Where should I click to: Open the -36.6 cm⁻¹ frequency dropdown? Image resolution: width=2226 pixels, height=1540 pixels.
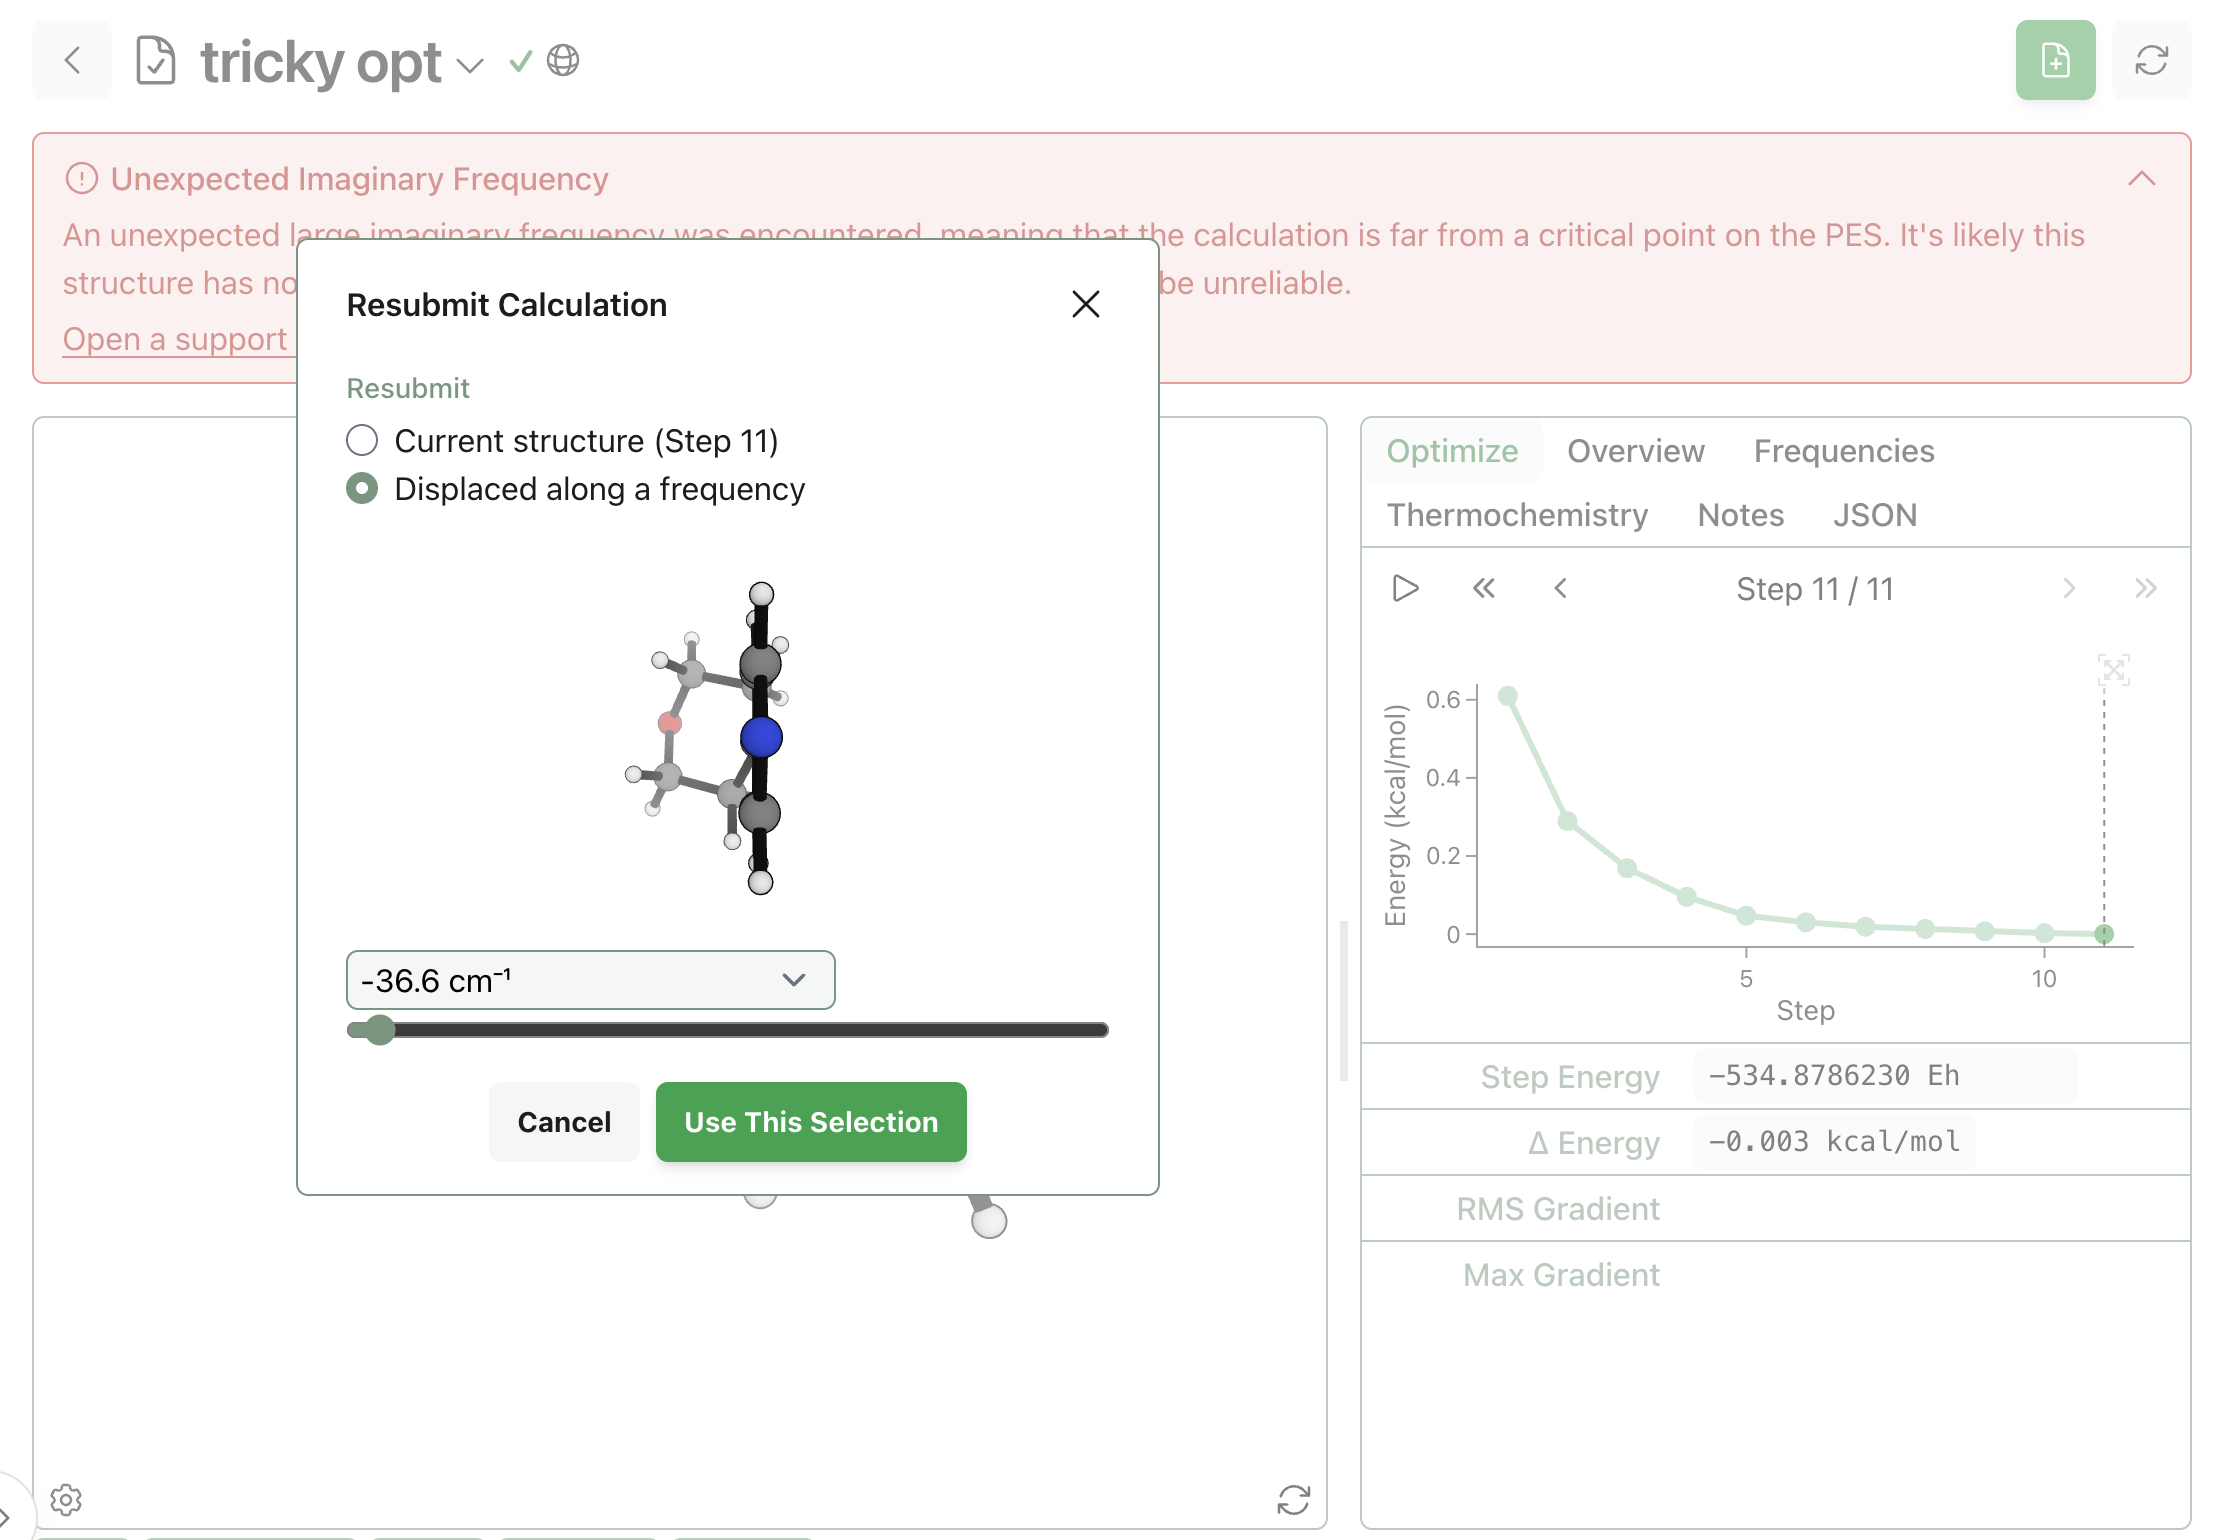pyautogui.click(x=590, y=980)
